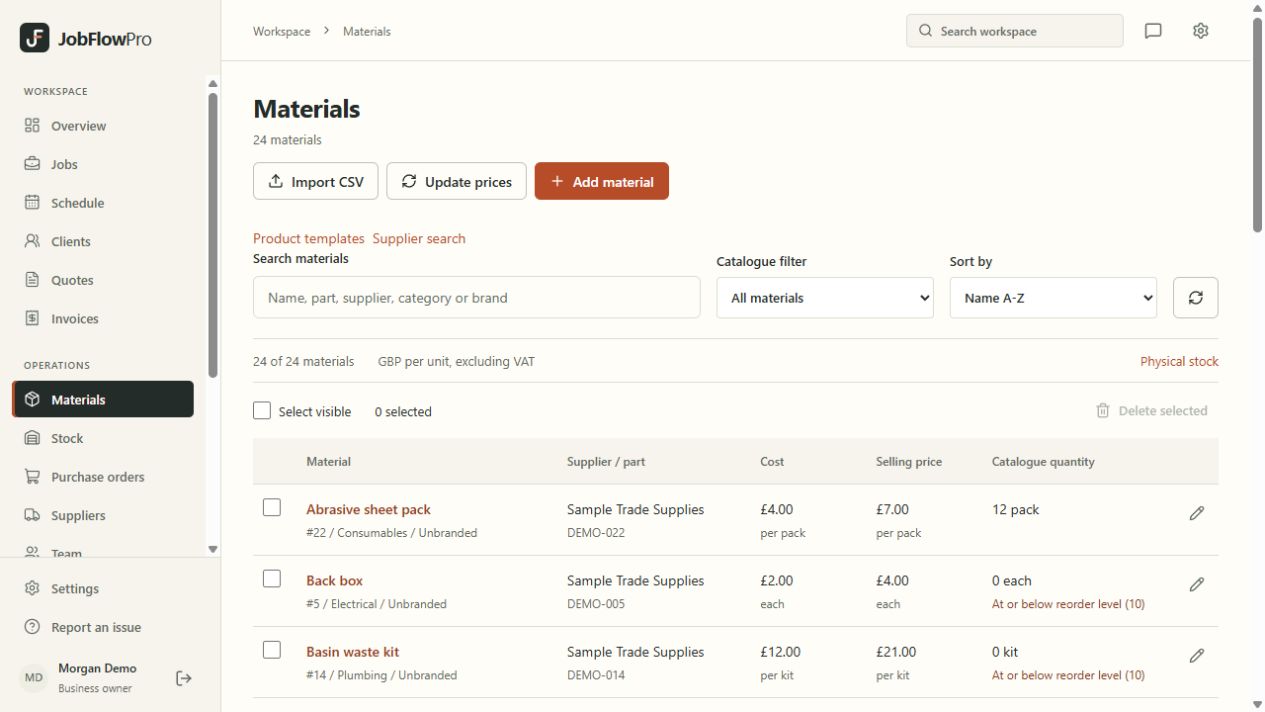Go to Clients in the sidebar

103,241
